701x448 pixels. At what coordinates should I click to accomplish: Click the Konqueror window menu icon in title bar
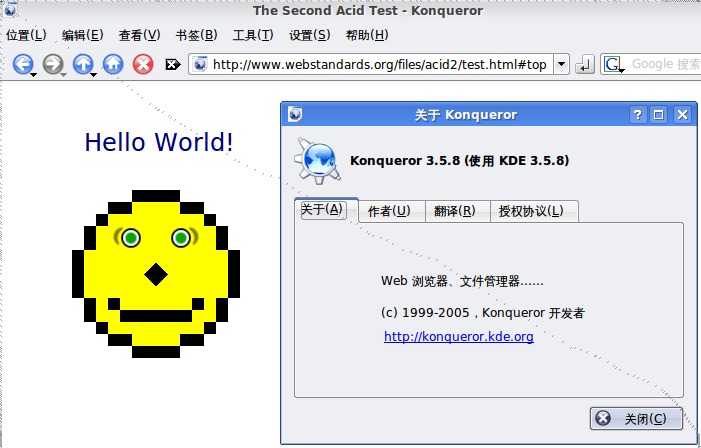click(x=10, y=10)
